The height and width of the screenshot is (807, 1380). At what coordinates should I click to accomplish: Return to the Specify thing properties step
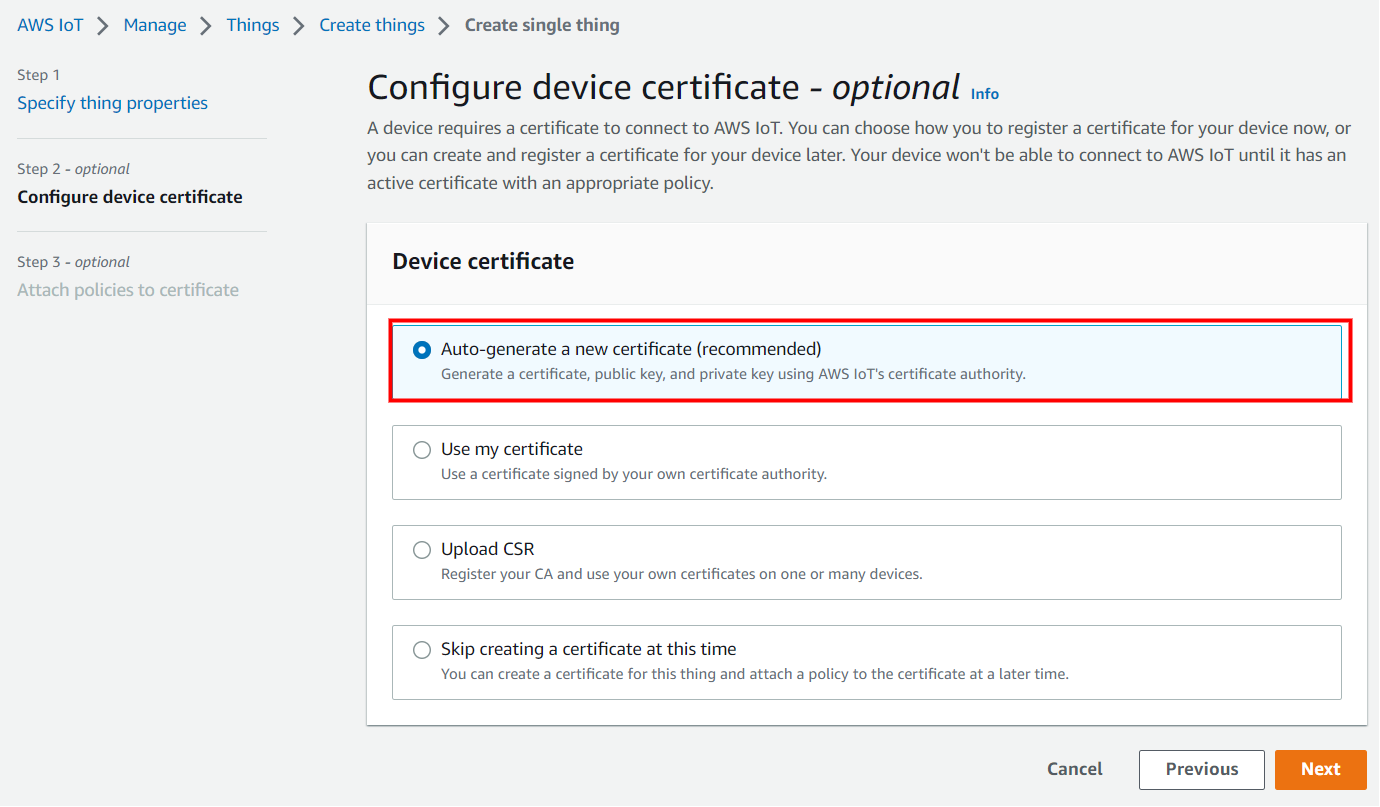(112, 102)
